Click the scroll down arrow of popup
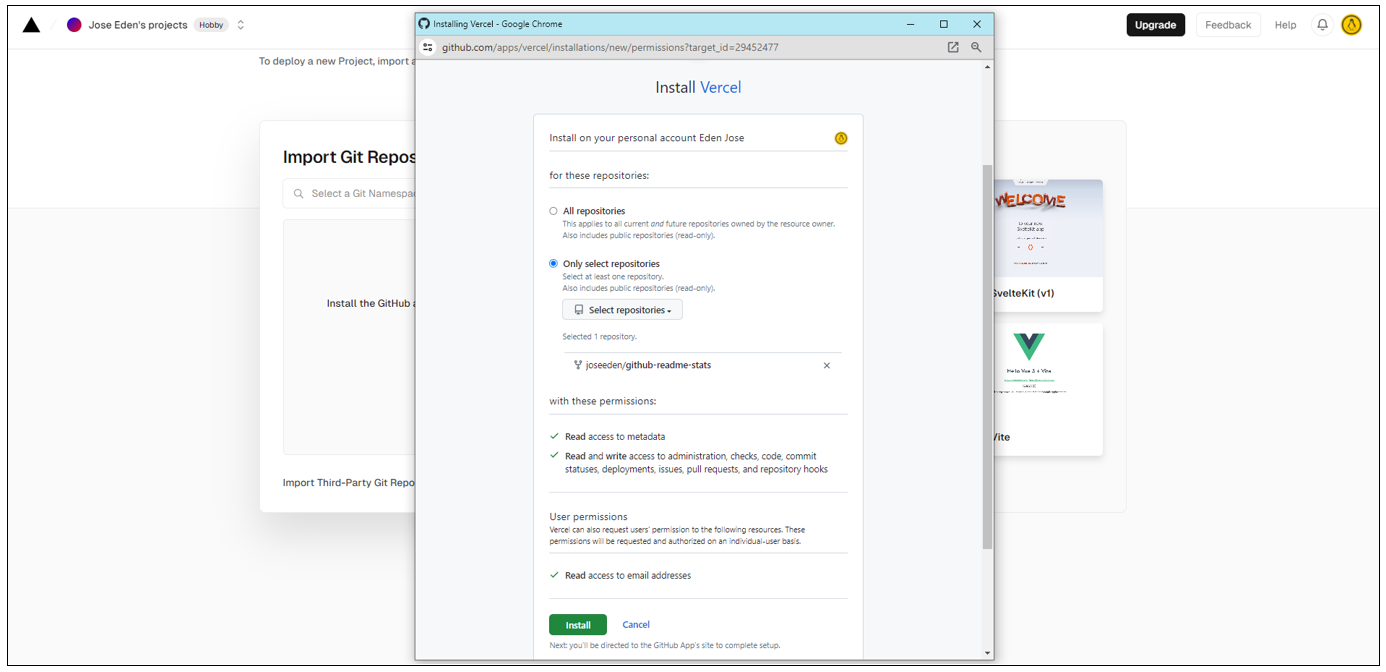1386x672 pixels. (988, 653)
